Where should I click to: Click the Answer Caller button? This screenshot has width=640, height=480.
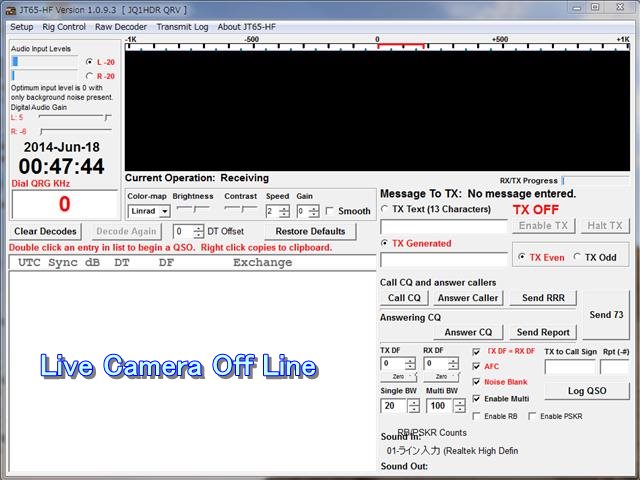tap(468, 298)
